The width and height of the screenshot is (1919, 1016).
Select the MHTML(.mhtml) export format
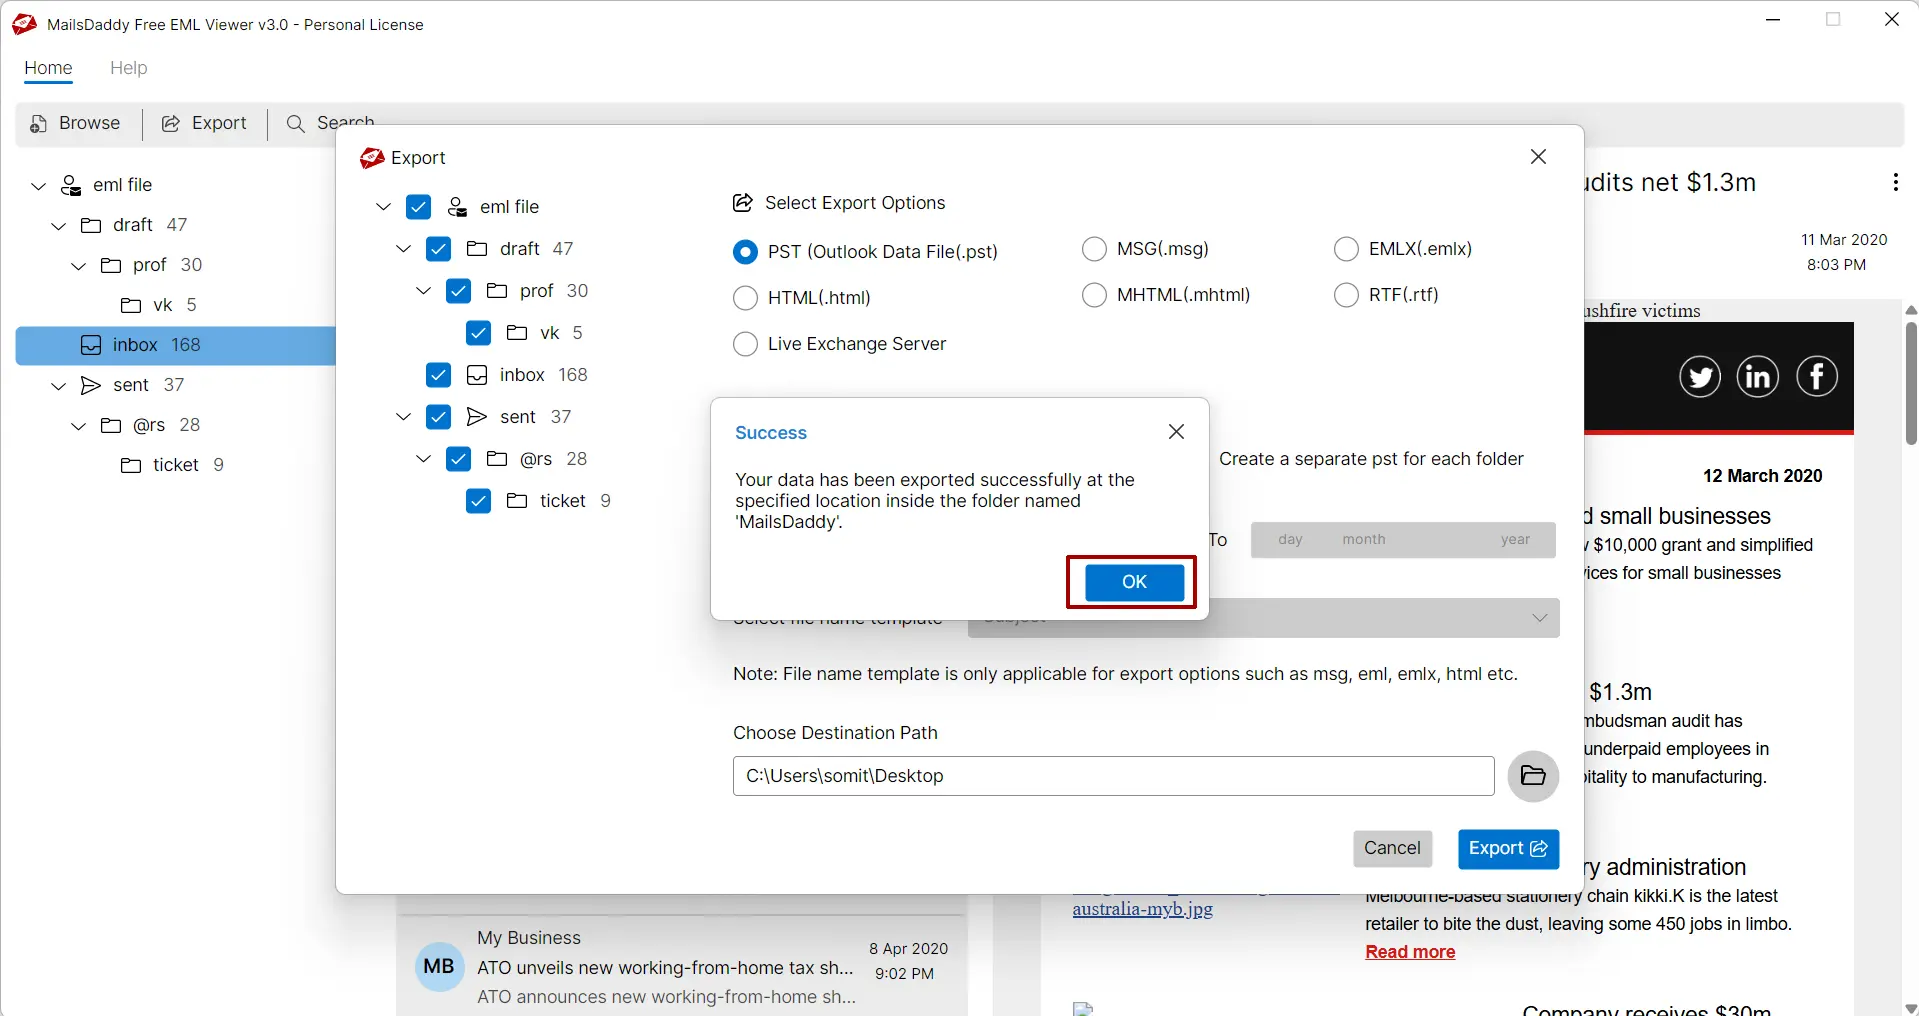pos(1094,295)
